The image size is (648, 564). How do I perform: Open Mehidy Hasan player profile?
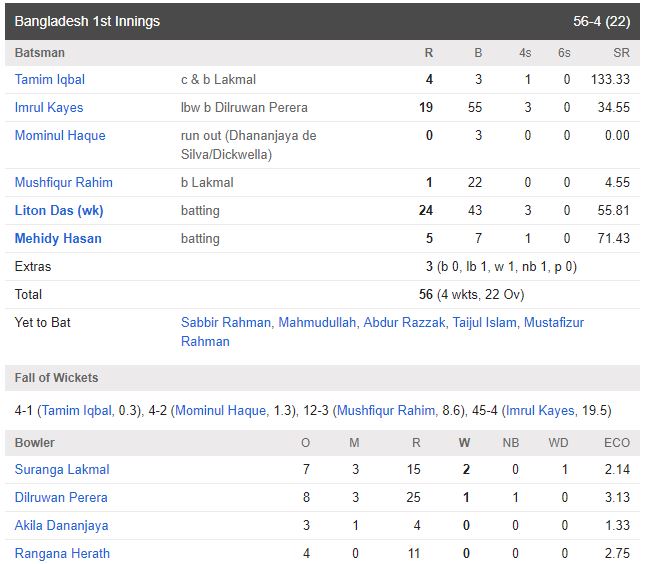(58, 238)
